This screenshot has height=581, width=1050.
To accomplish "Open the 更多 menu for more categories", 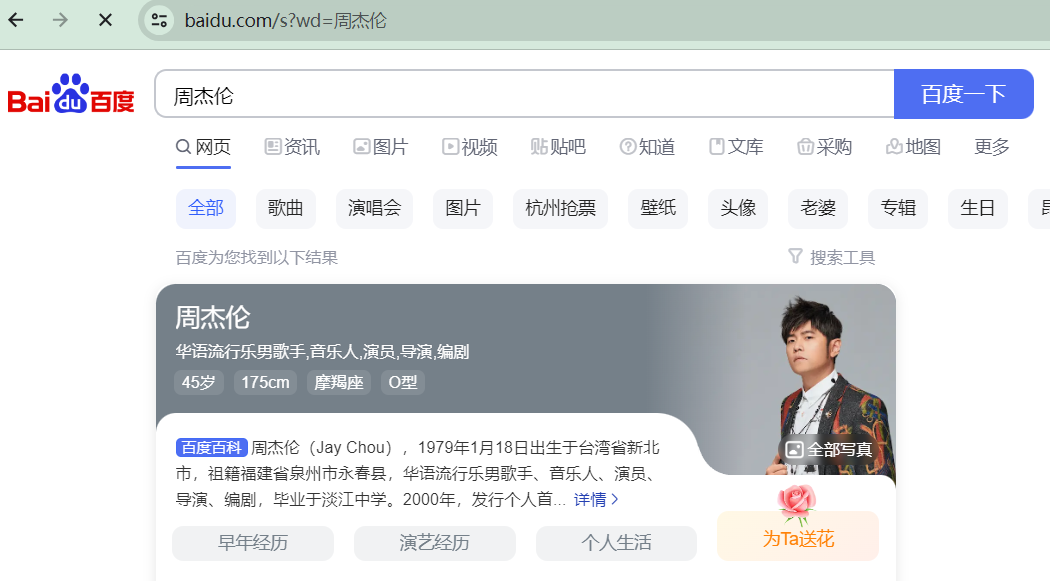I will pos(992,147).
